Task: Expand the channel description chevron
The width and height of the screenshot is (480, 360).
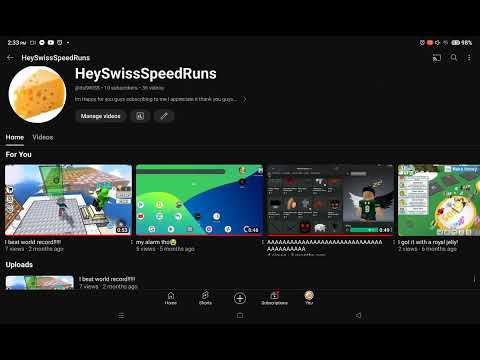Action: pyautogui.click(x=244, y=99)
